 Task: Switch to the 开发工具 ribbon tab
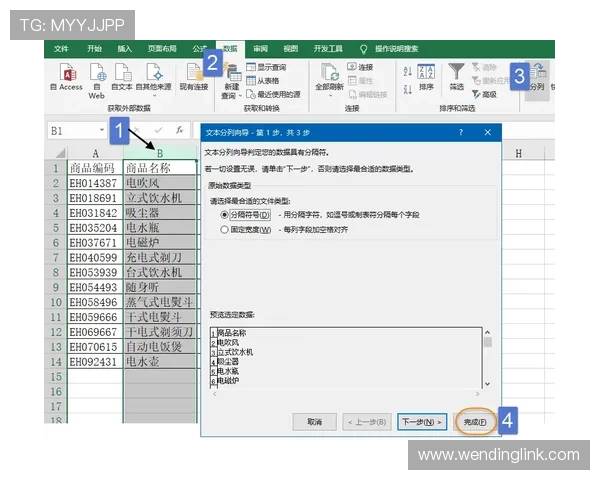tap(328, 49)
